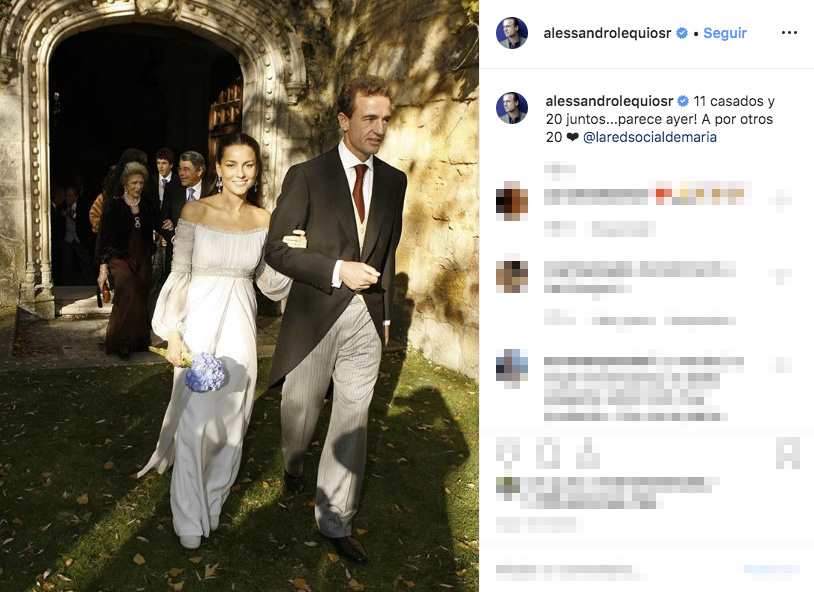
Task: Click the second commenter's avatar
Action: [x=512, y=276]
